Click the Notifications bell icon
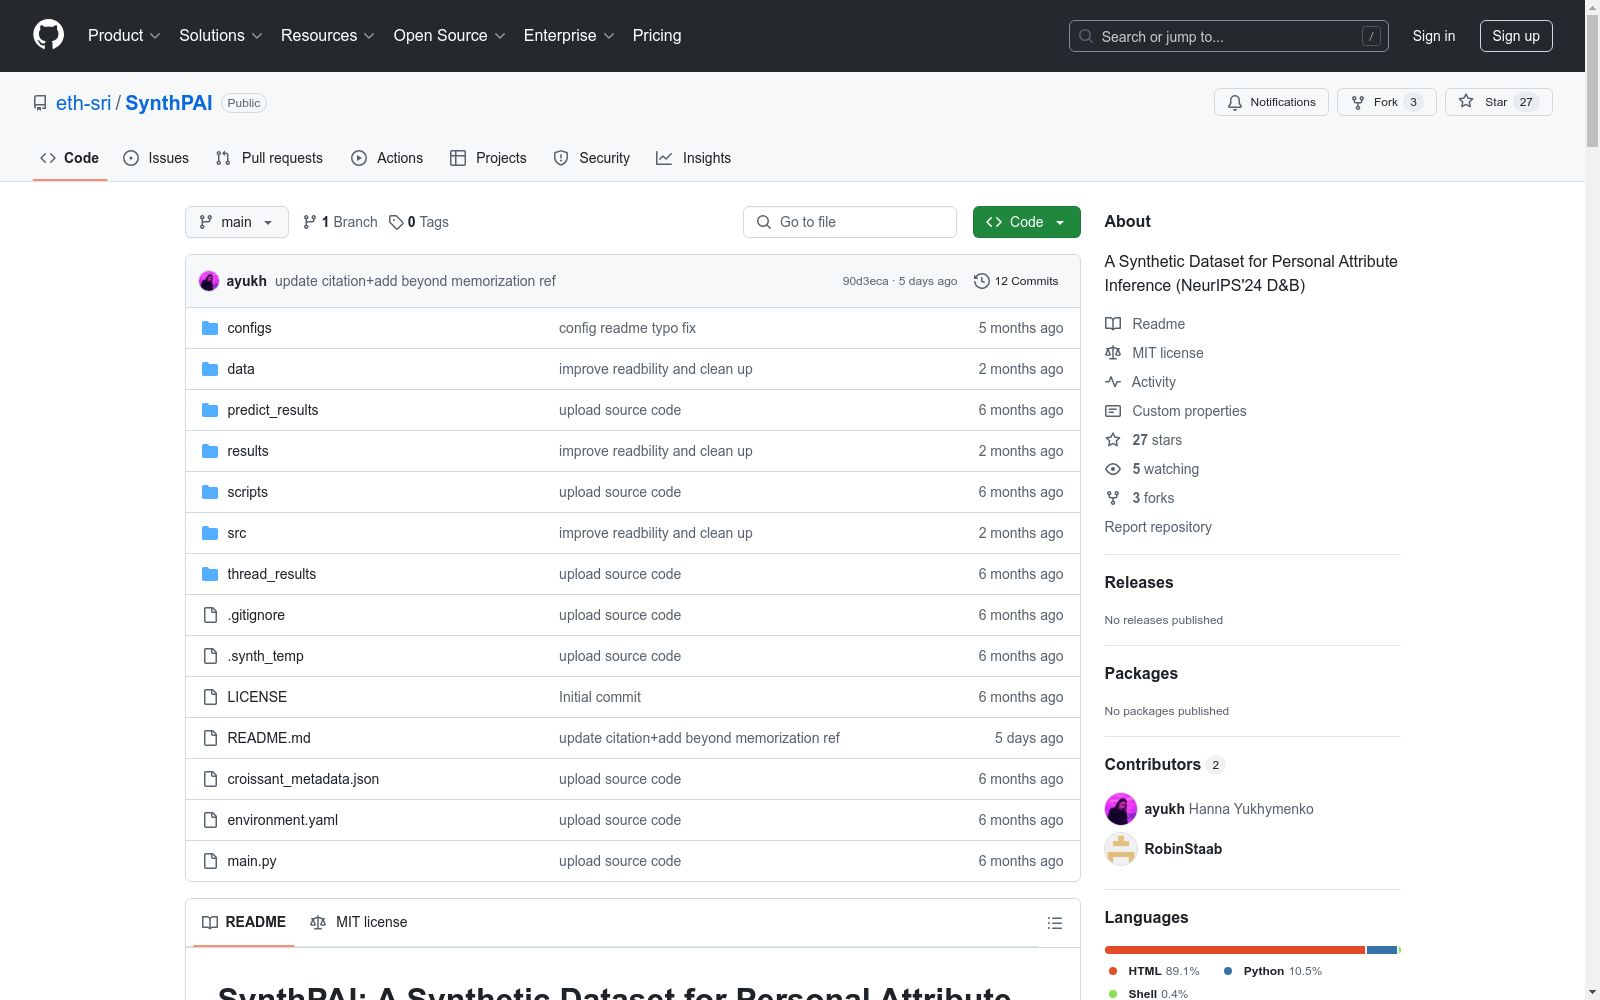Screen dimensions: 1600x1000 click(1235, 102)
